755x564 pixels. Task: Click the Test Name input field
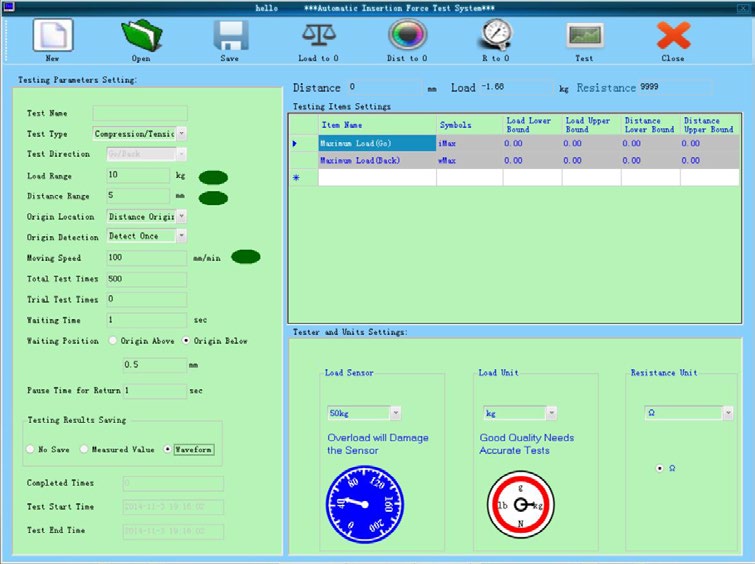(139, 113)
